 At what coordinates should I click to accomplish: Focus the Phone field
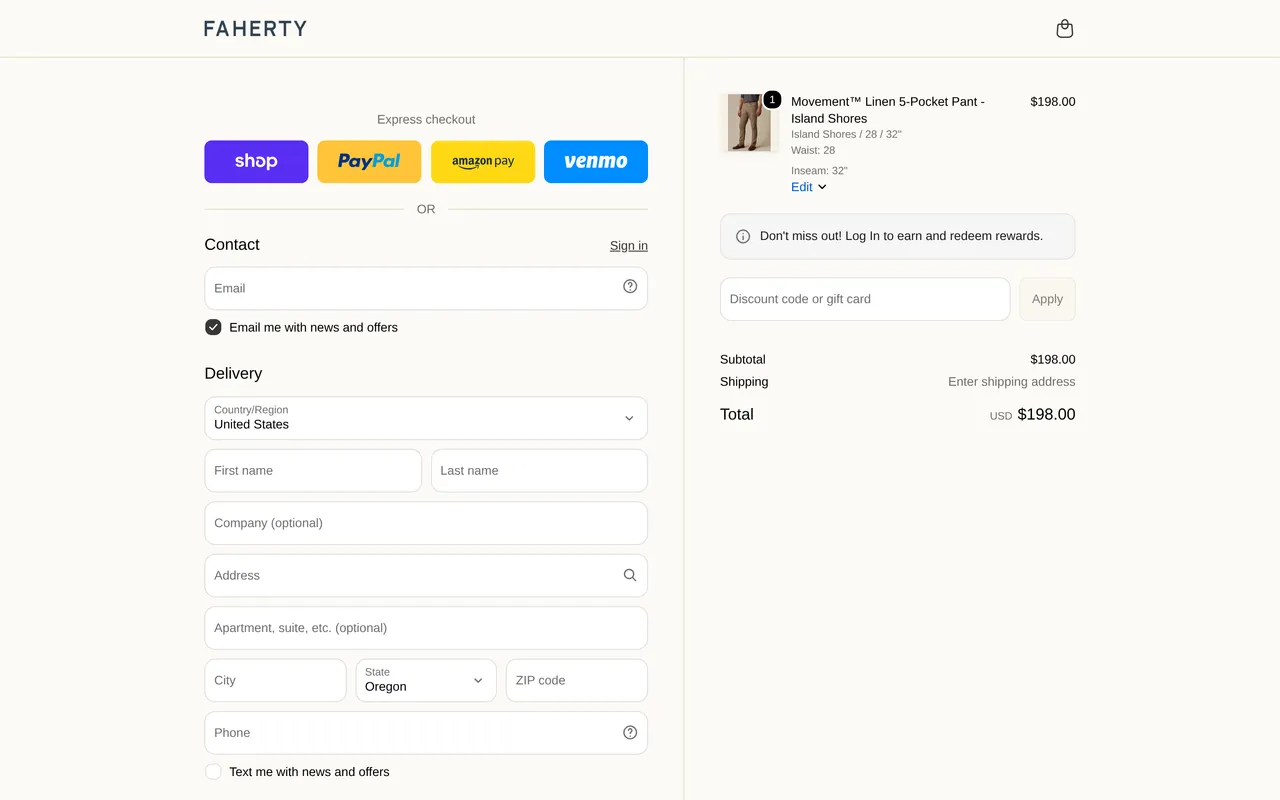click(x=426, y=733)
